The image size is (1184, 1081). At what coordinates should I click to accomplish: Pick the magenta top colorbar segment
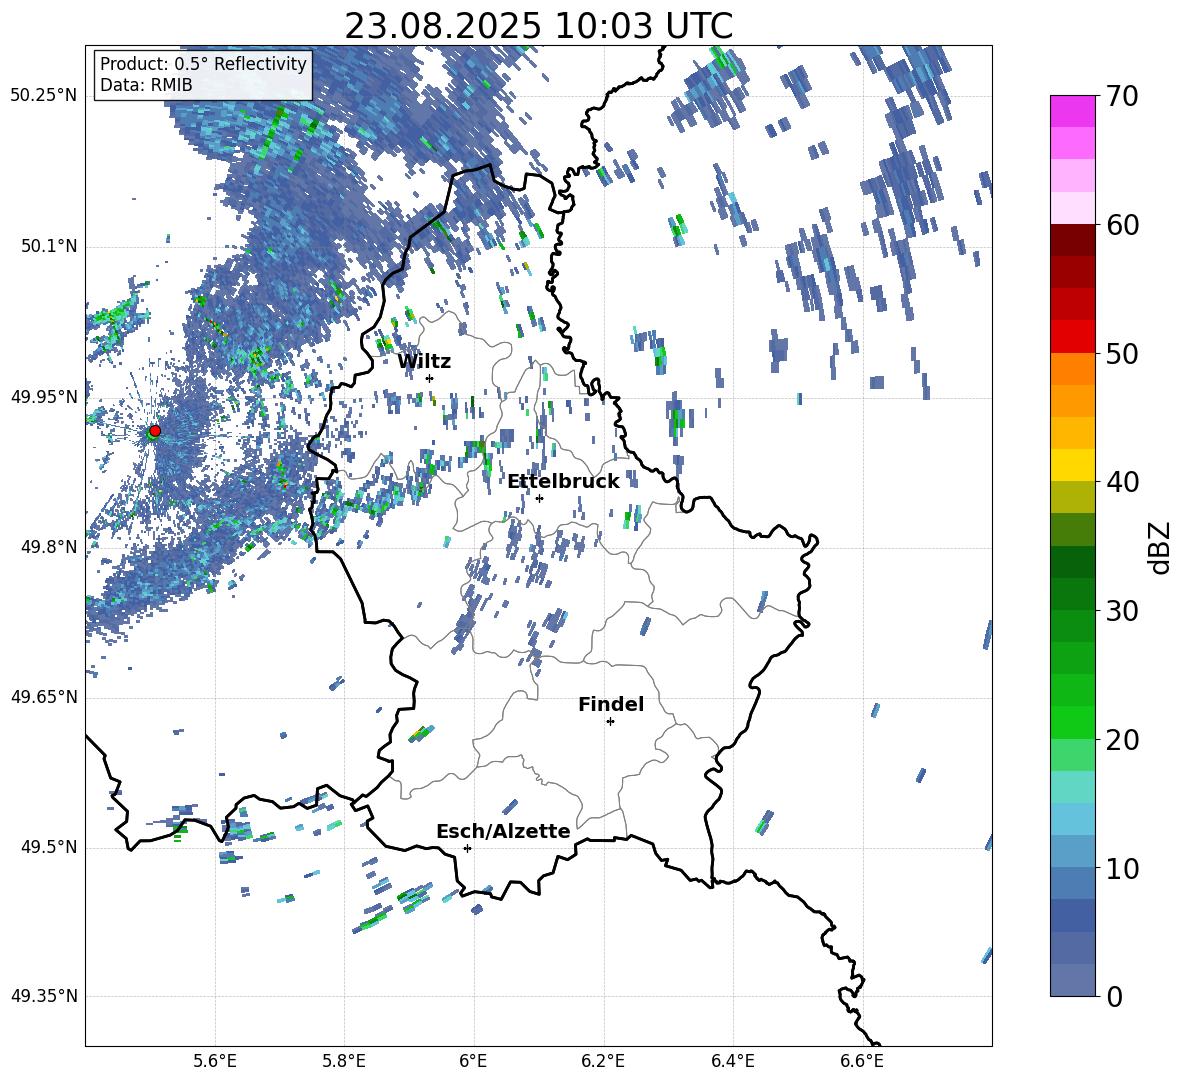pyautogui.click(x=1072, y=112)
